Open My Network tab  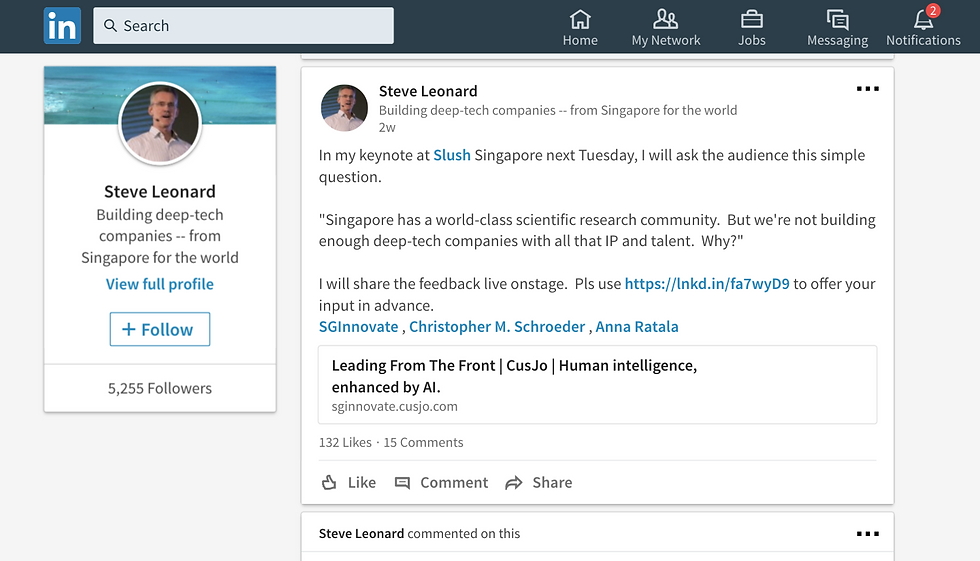[x=666, y=28]
